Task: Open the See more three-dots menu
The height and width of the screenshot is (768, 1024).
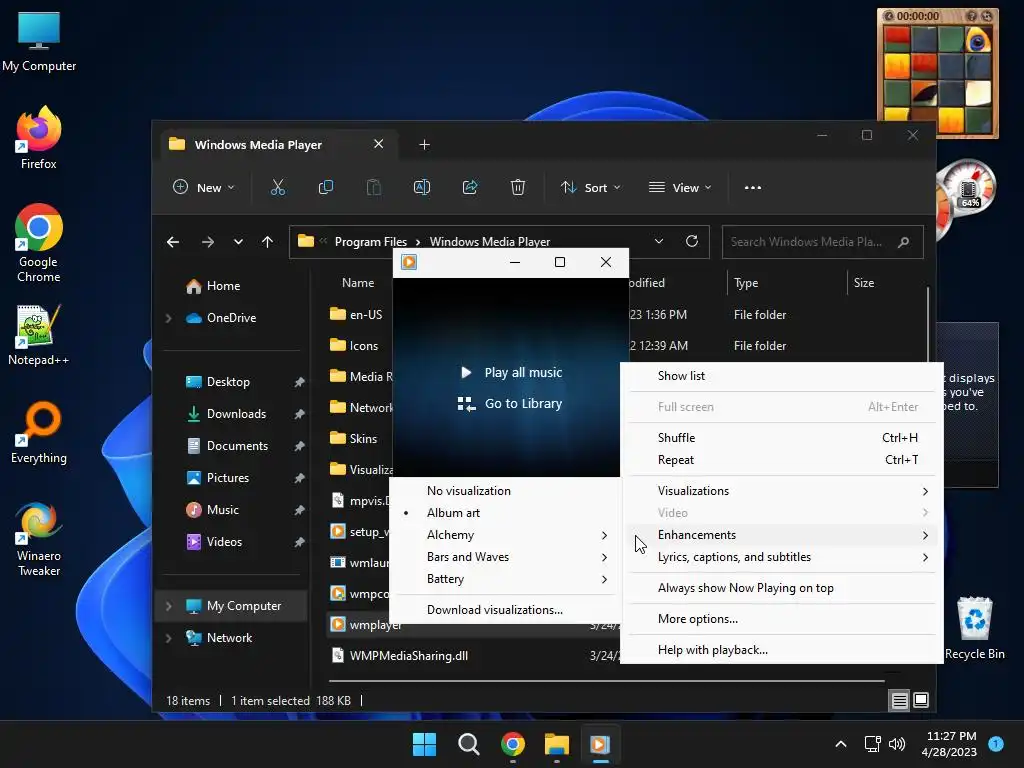Action: pos(753,187)
